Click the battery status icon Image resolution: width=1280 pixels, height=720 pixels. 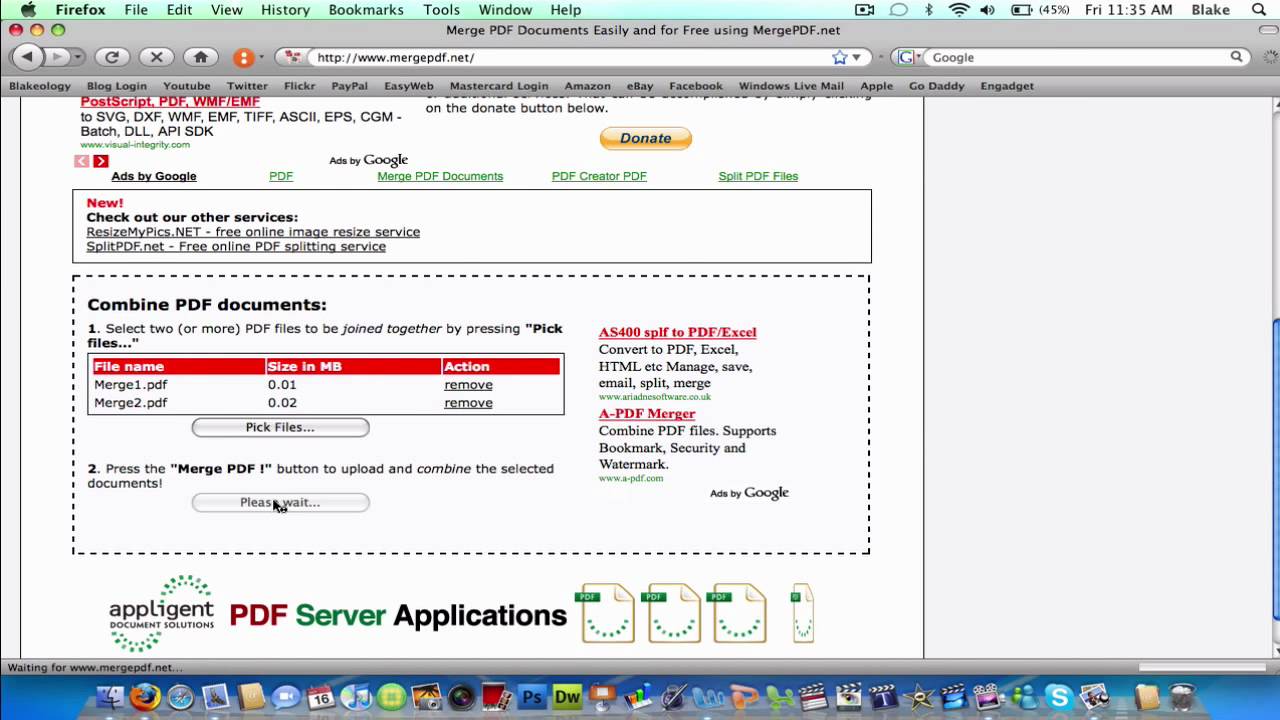tap(1021, 10)
